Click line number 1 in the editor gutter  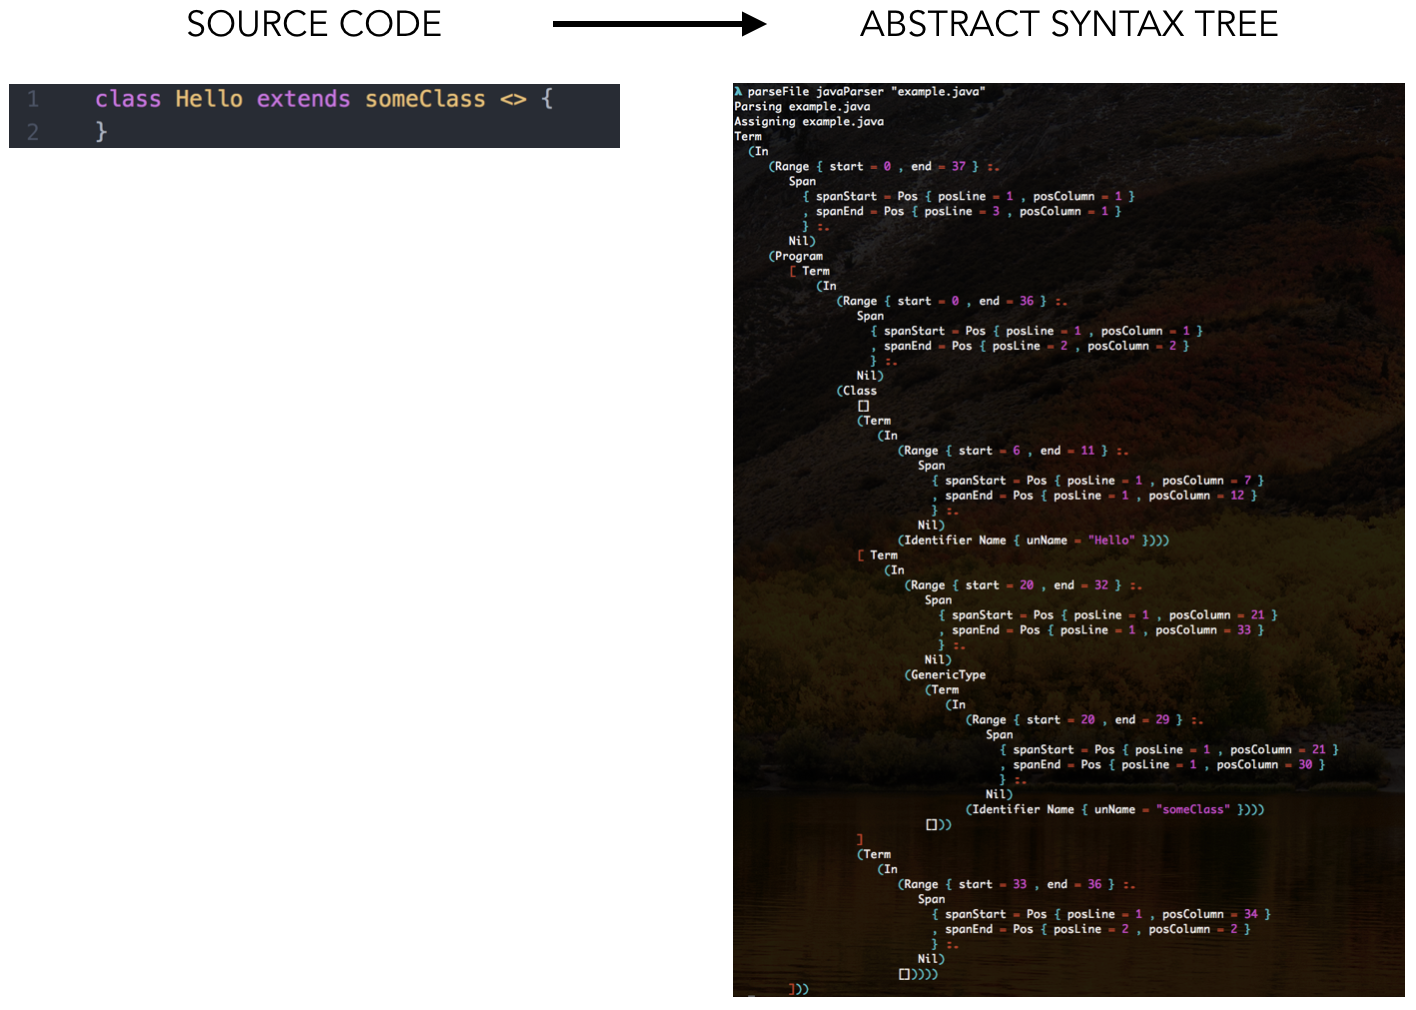(x=33, y=99)
